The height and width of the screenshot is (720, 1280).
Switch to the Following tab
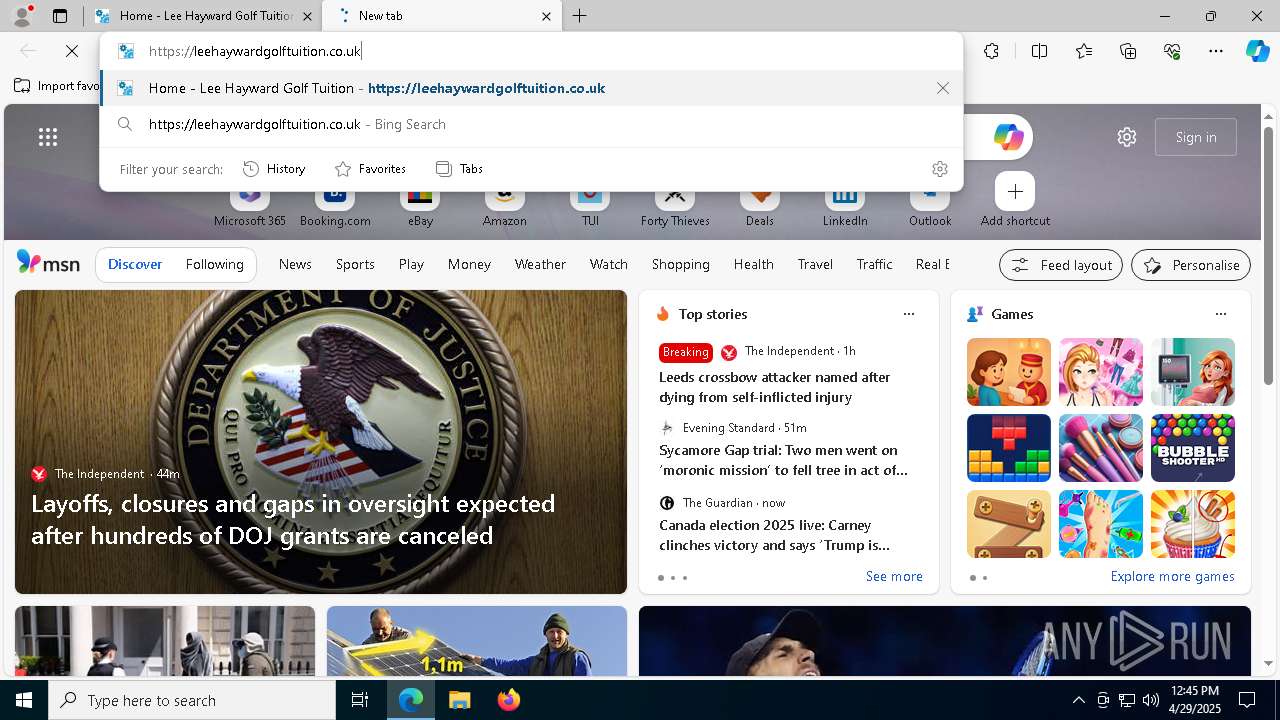click(214, 264)
